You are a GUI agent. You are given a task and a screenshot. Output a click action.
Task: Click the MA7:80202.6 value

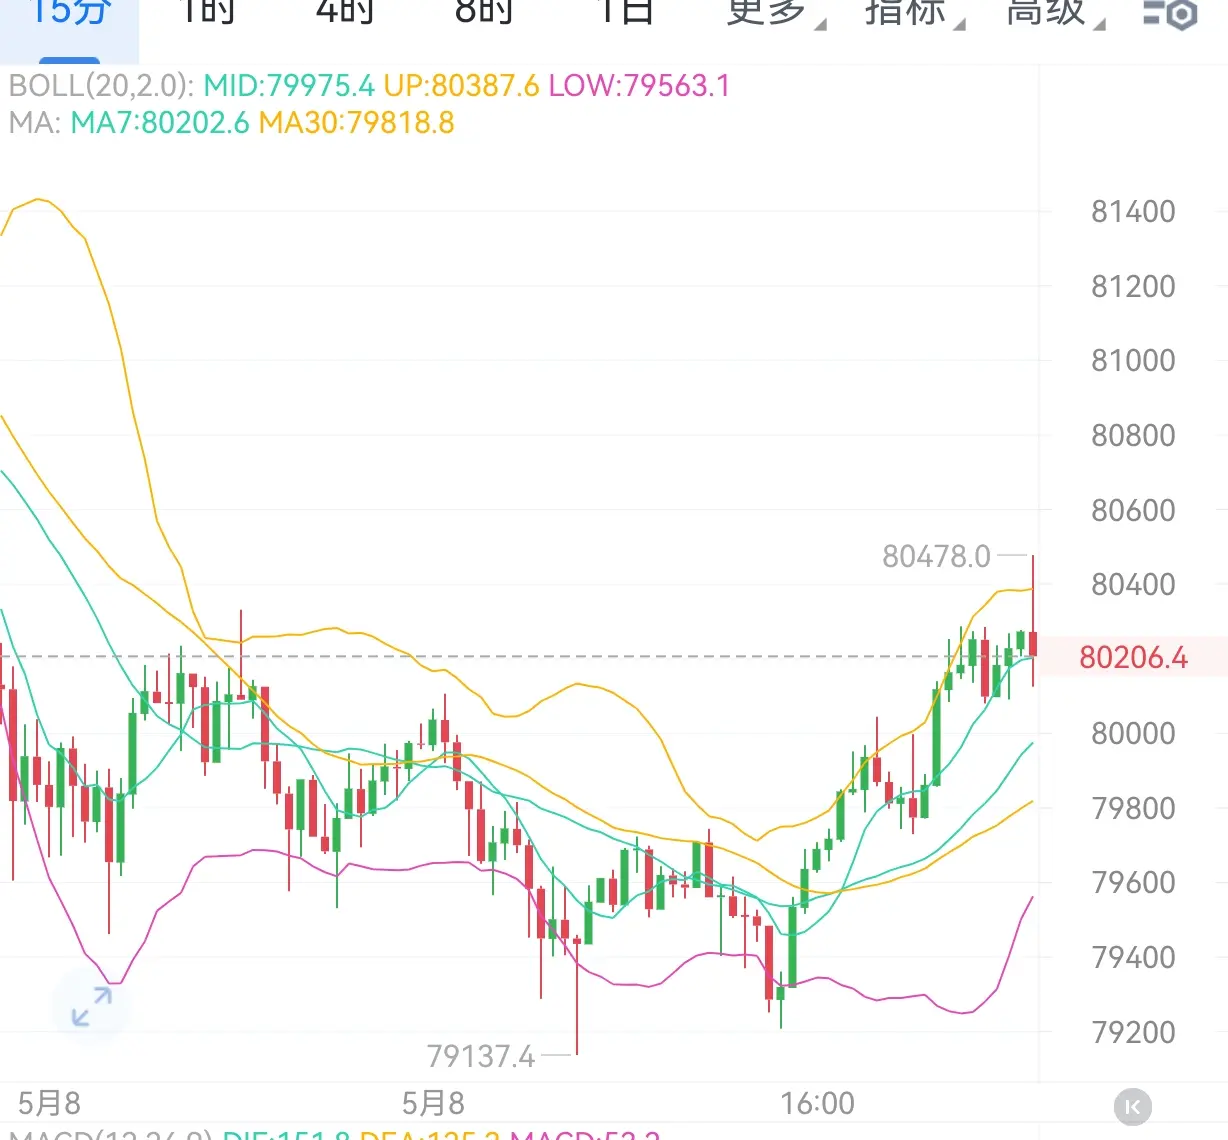point(160,123)
